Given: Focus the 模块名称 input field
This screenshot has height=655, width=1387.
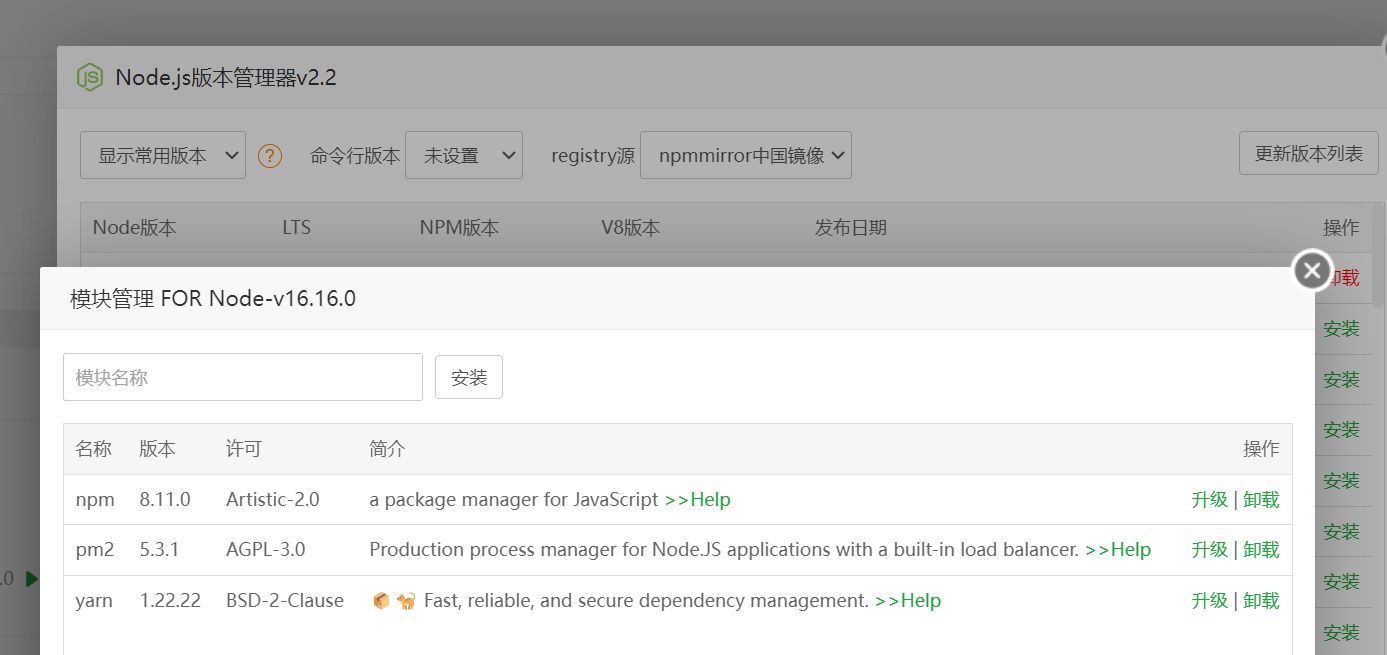Looking at the screenshot, I should pos(243,377).
